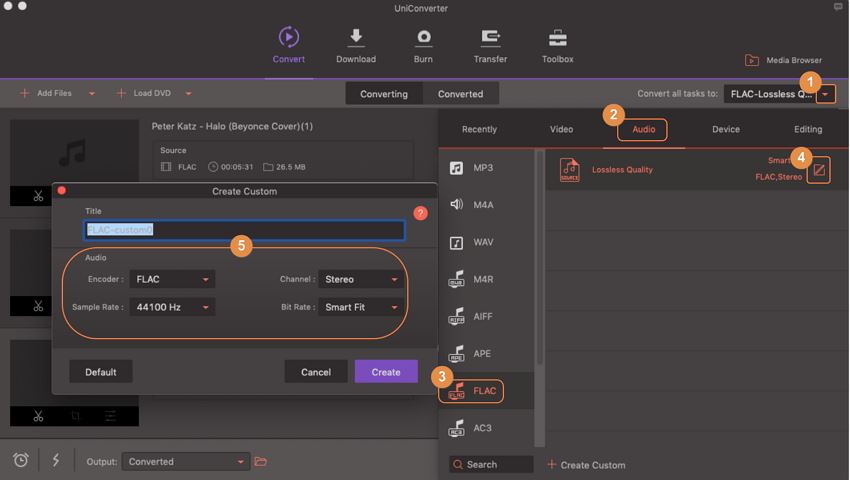Viewport: 850px width, 480px height.
Task: Open the Bit Rate Smart Fit dropdown
Action: point(361,307)
